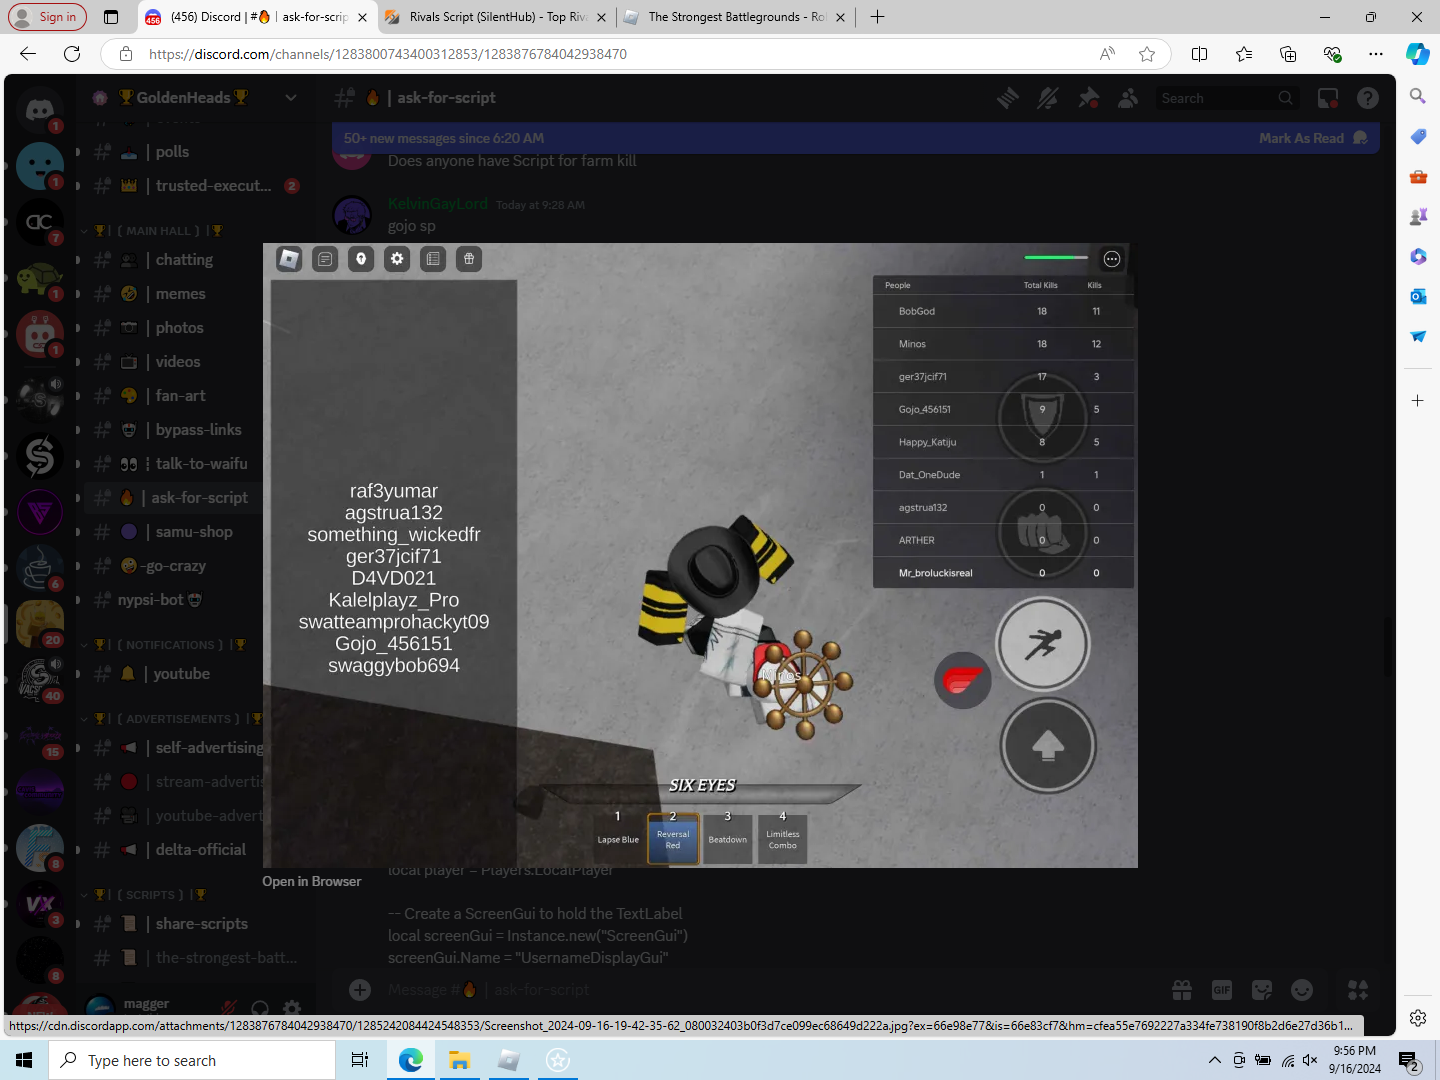Open the Outlook icon in Edge sidebar
The height and width of the screenshot is (1080, 1440).
point(1418,296)
